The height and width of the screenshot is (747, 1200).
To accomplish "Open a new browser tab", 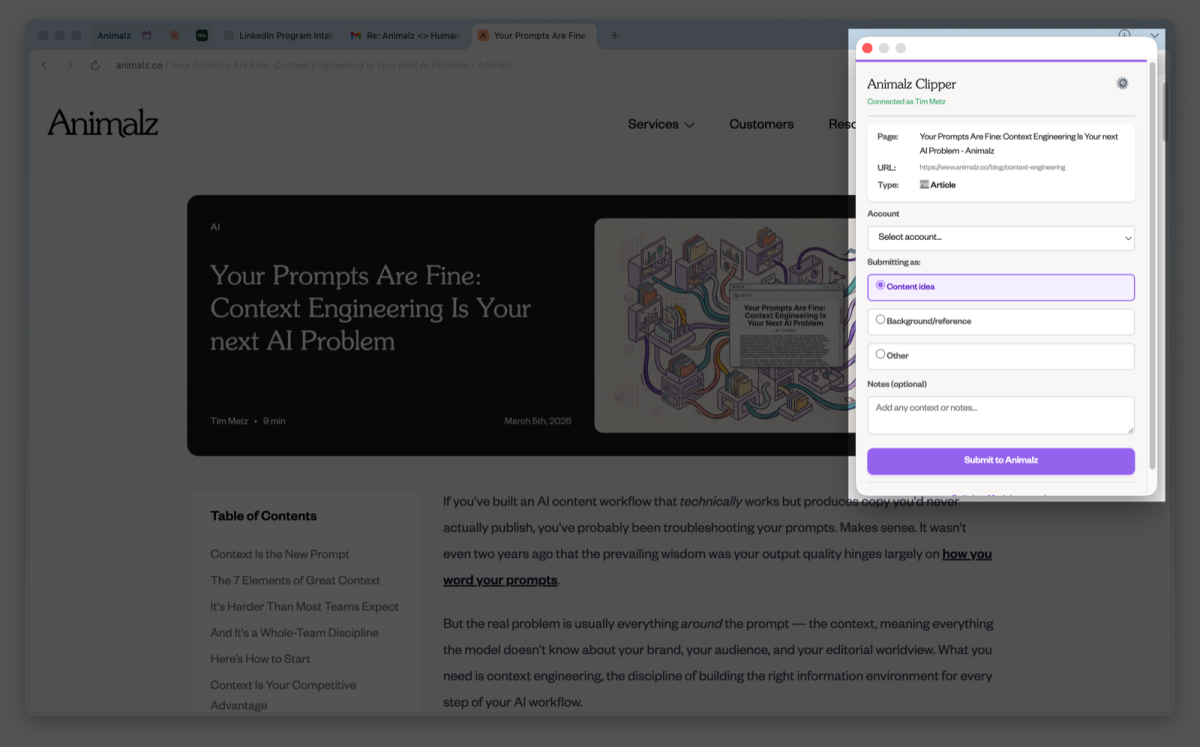I will (x=614, y=35).
